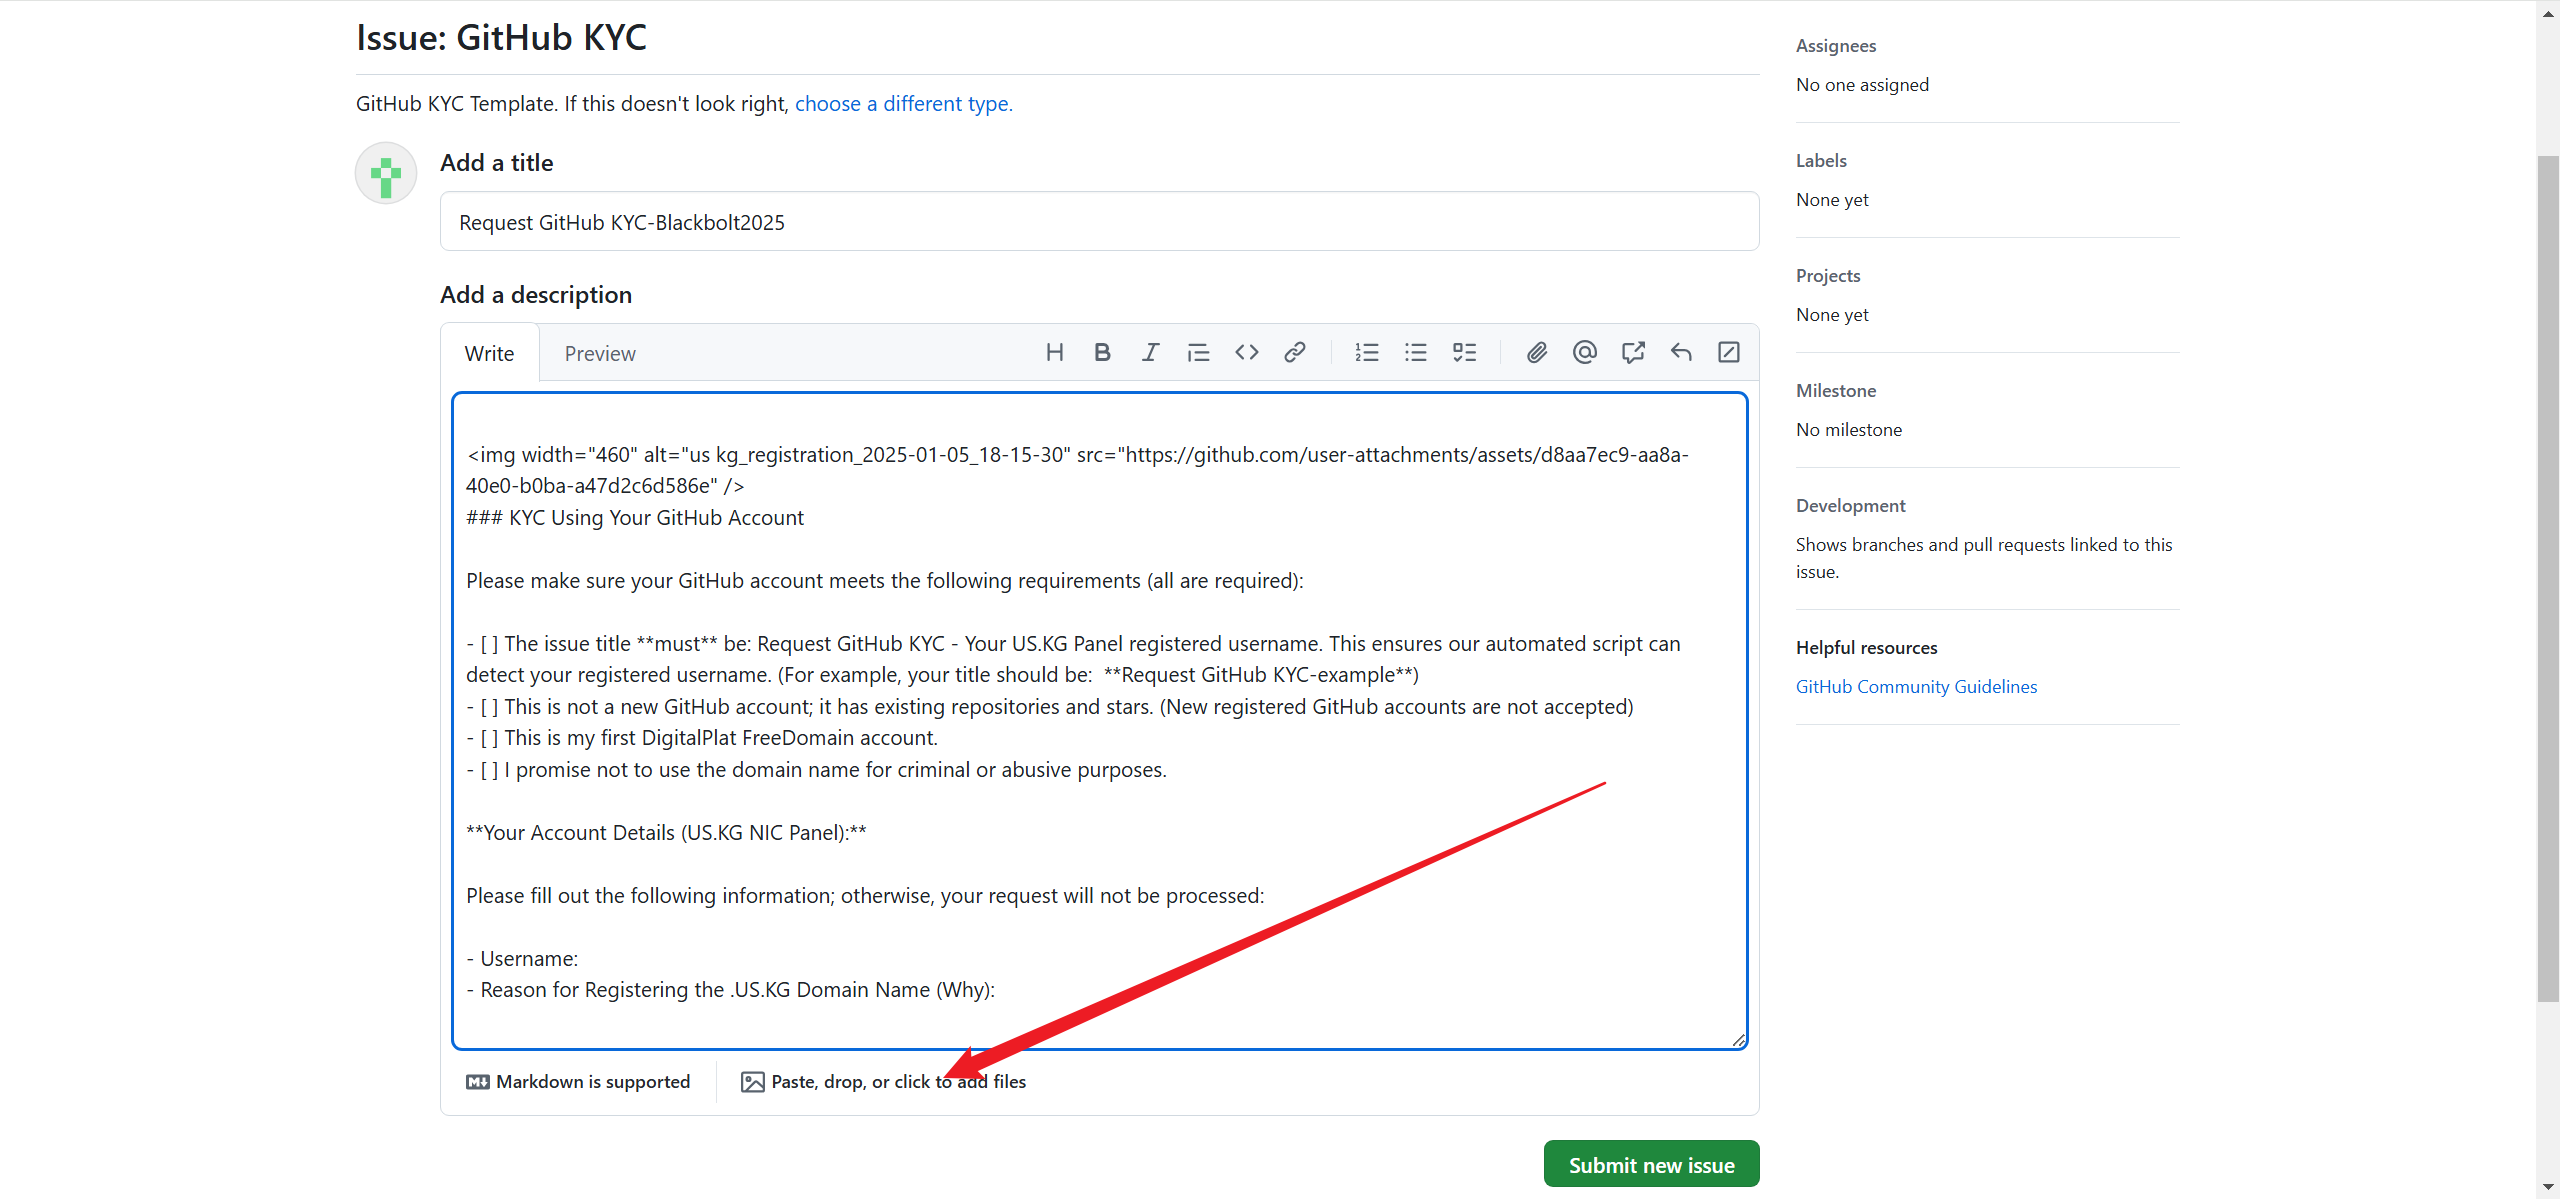Screen dimensions: 2560x1199
Task: Click 'No milestone' text
Action: tap(1849, 430)
